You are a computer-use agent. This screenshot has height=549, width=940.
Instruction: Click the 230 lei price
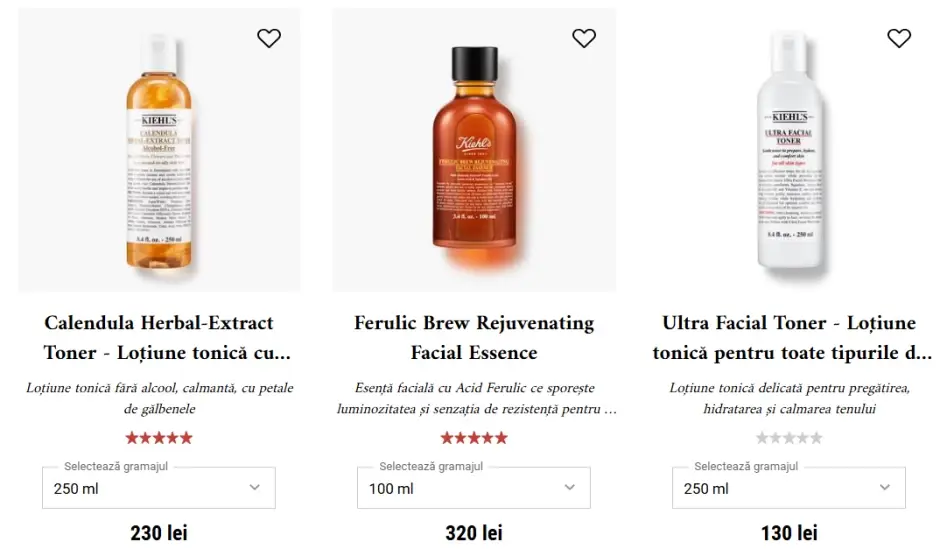[159, 533]
